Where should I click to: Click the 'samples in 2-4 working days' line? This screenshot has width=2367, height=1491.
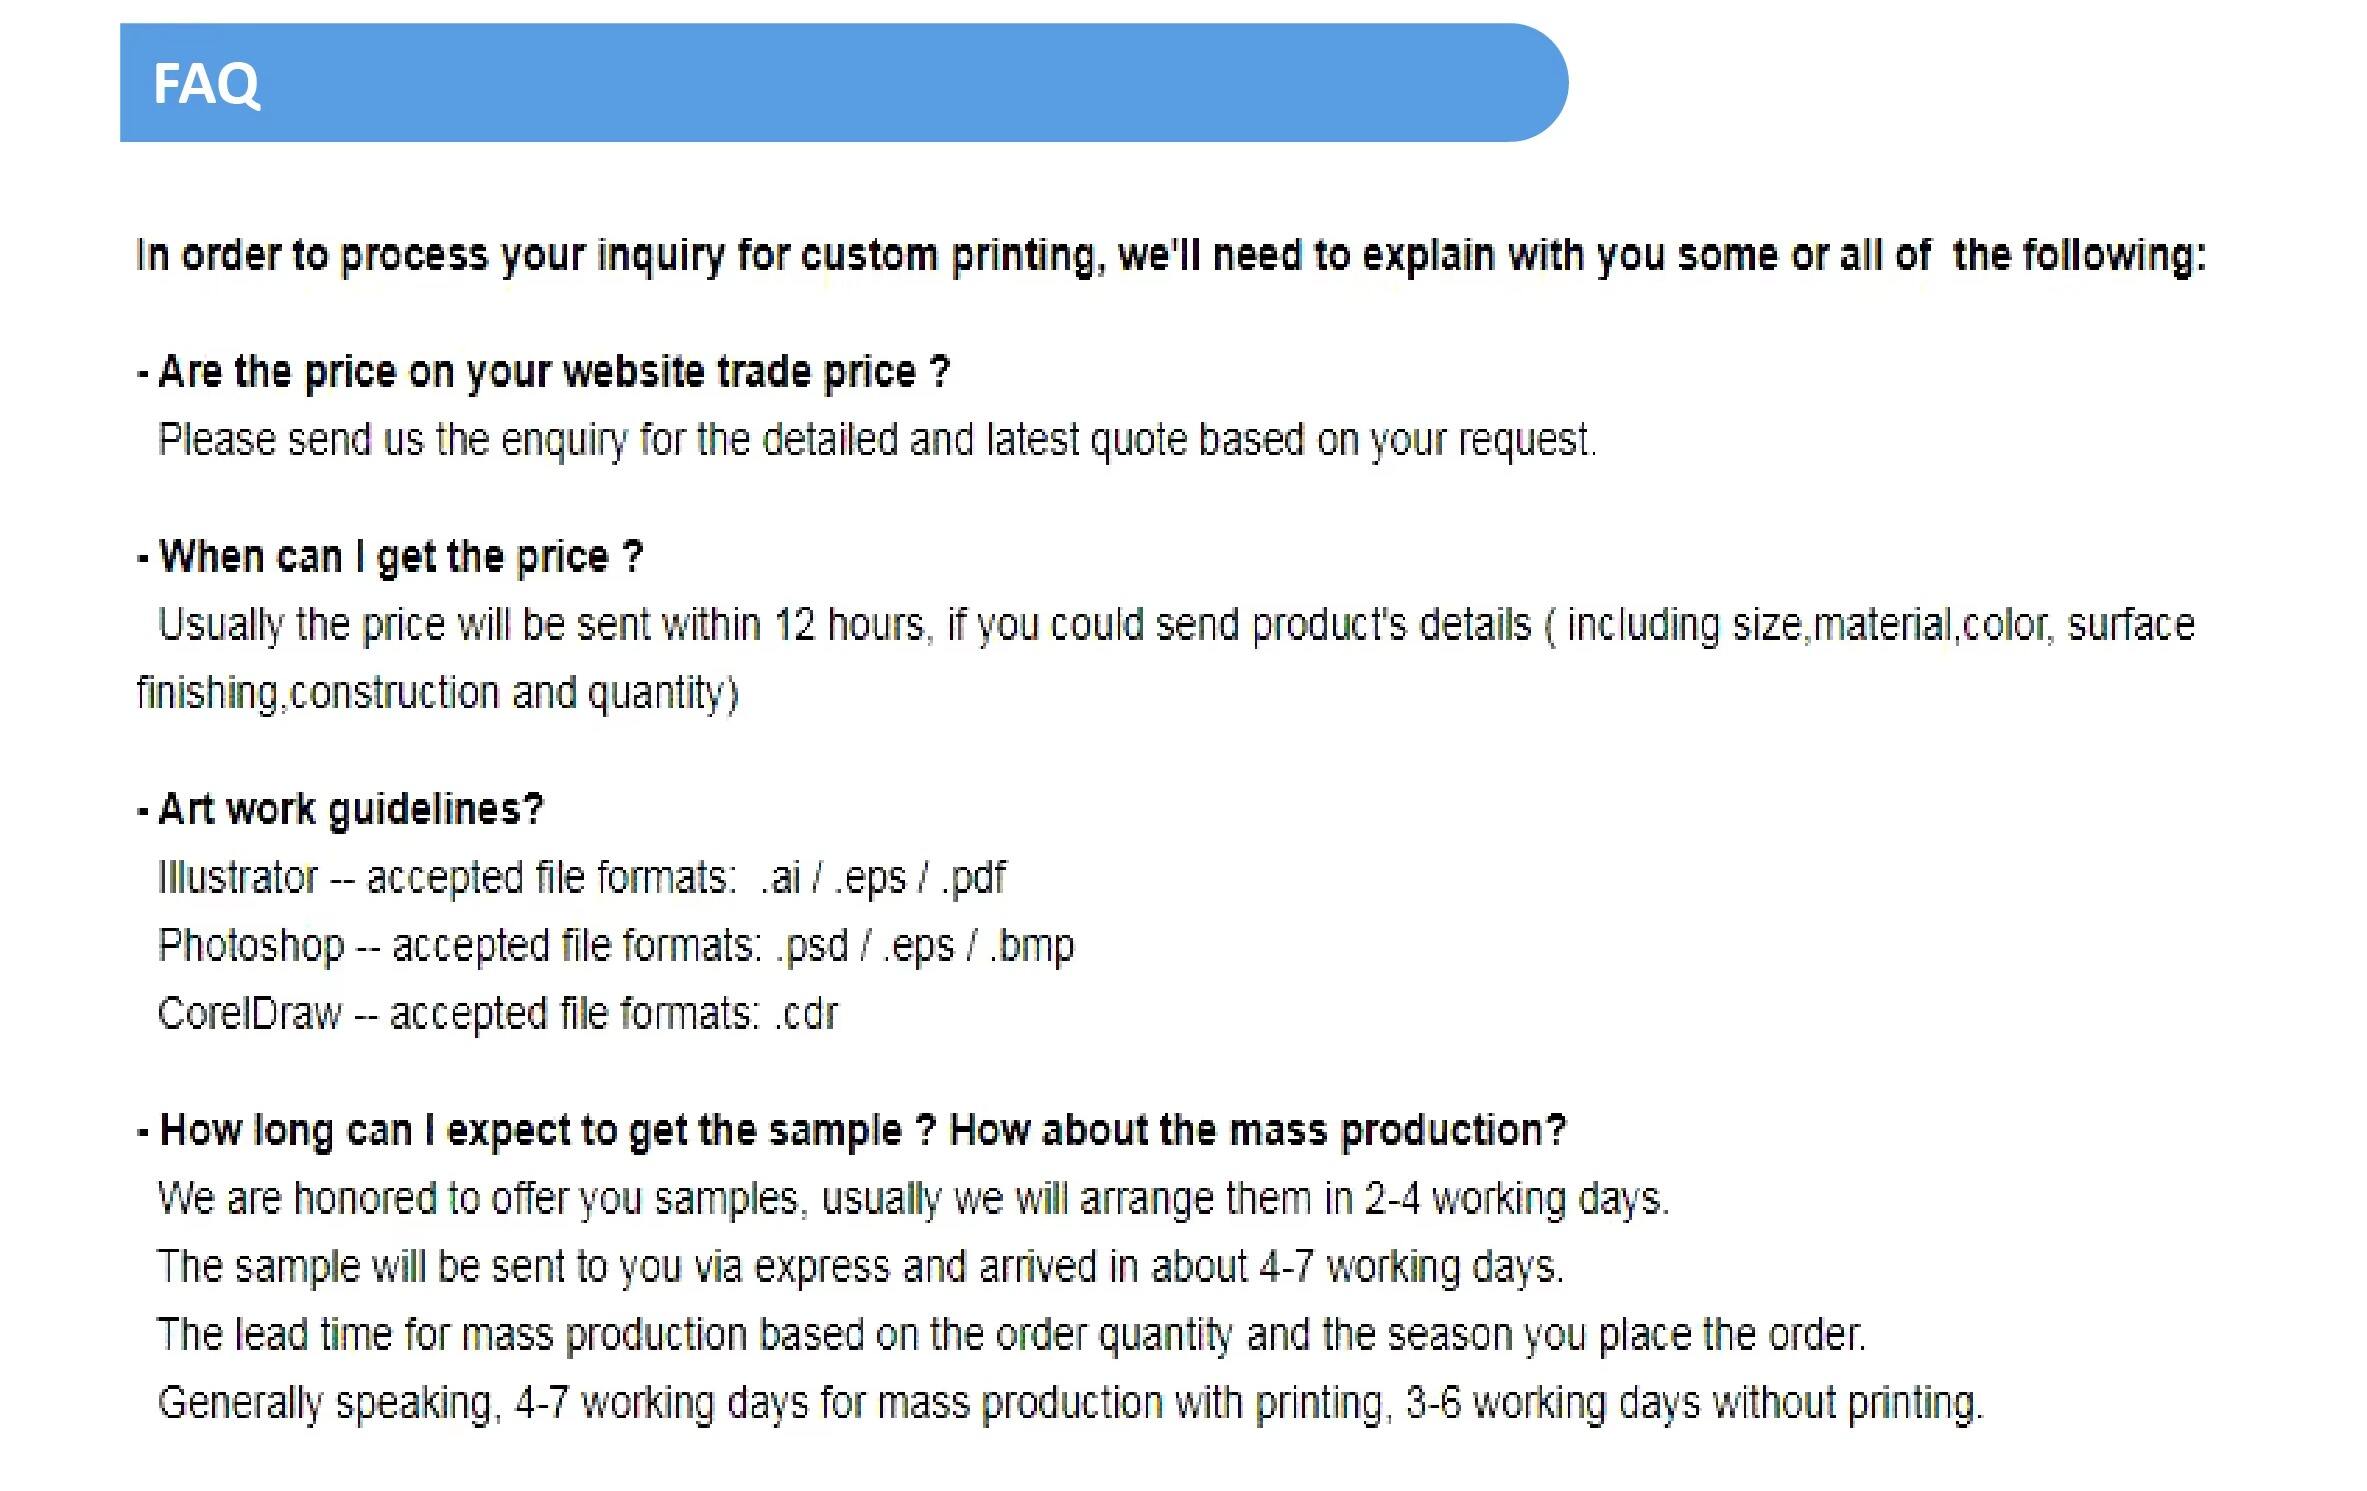[x=914, y=1198]
